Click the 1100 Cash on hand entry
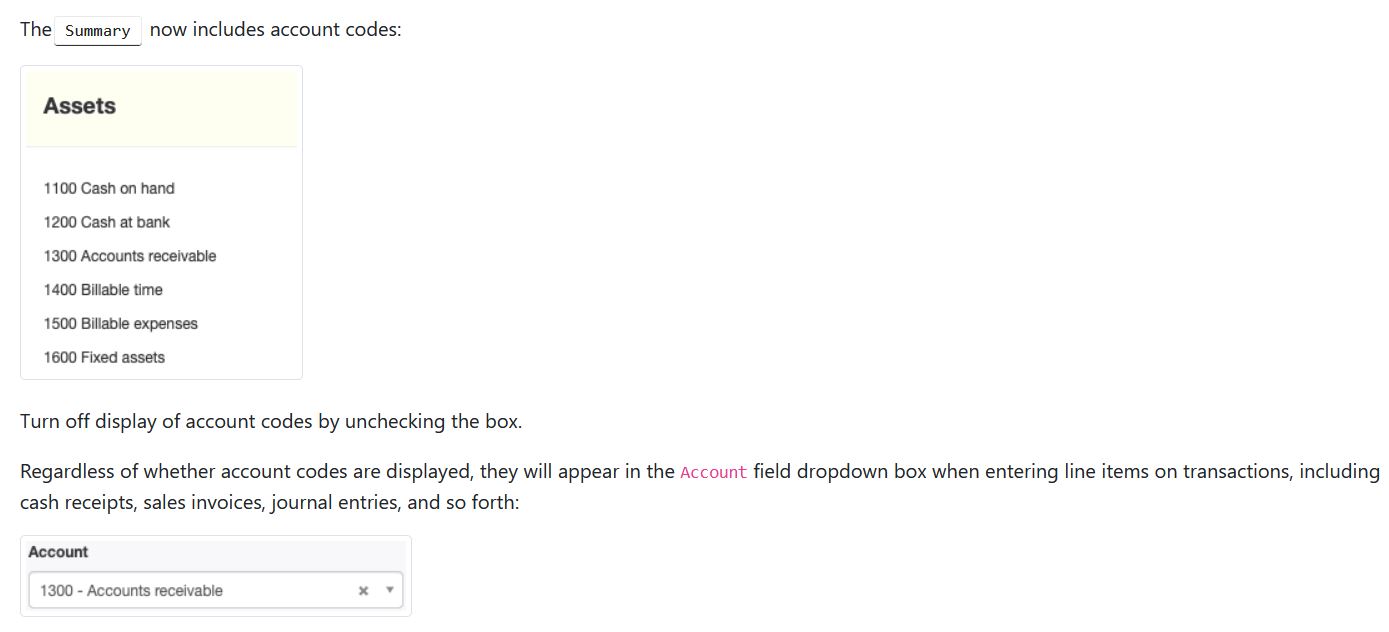Viewport: 1389px width, 632px height. point(109,188)
